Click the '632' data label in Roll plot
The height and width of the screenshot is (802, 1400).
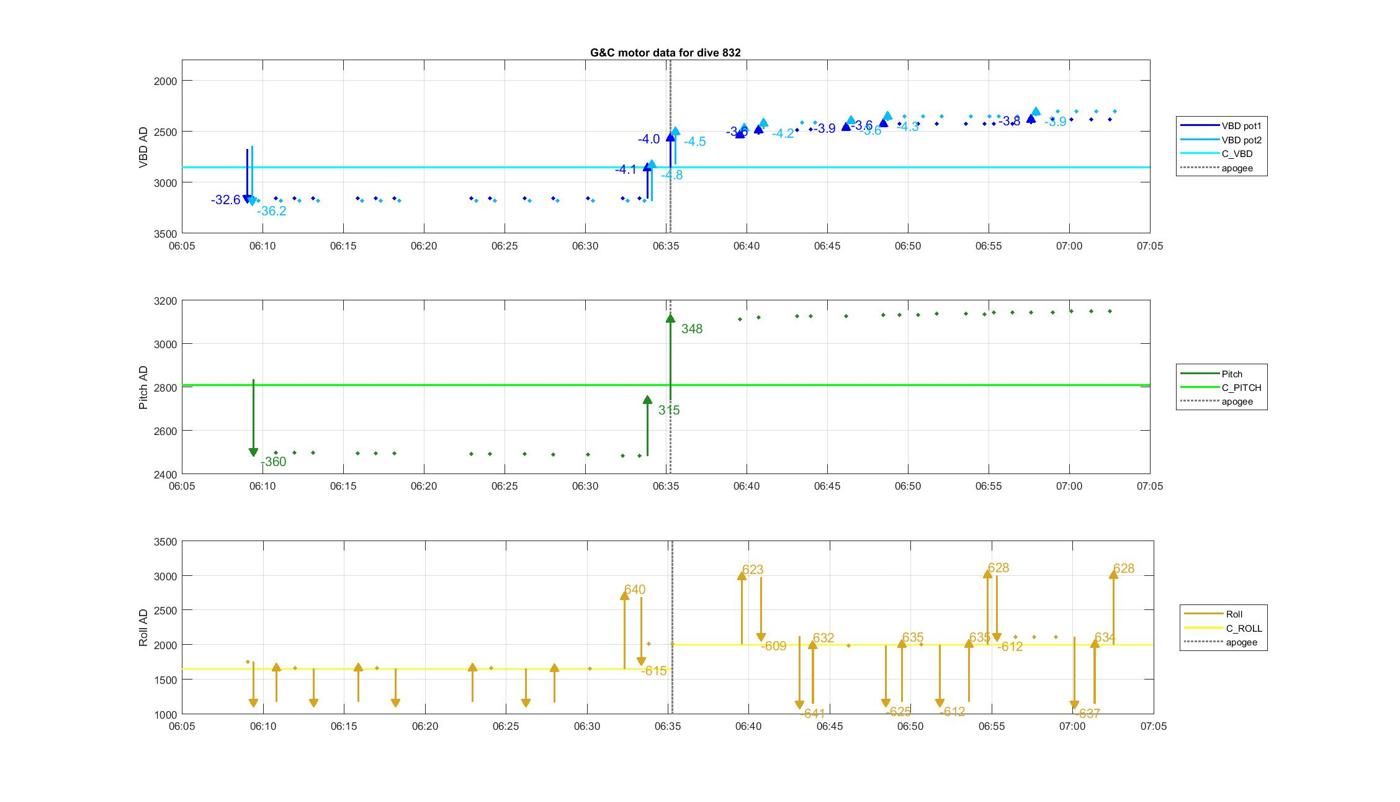823,638
